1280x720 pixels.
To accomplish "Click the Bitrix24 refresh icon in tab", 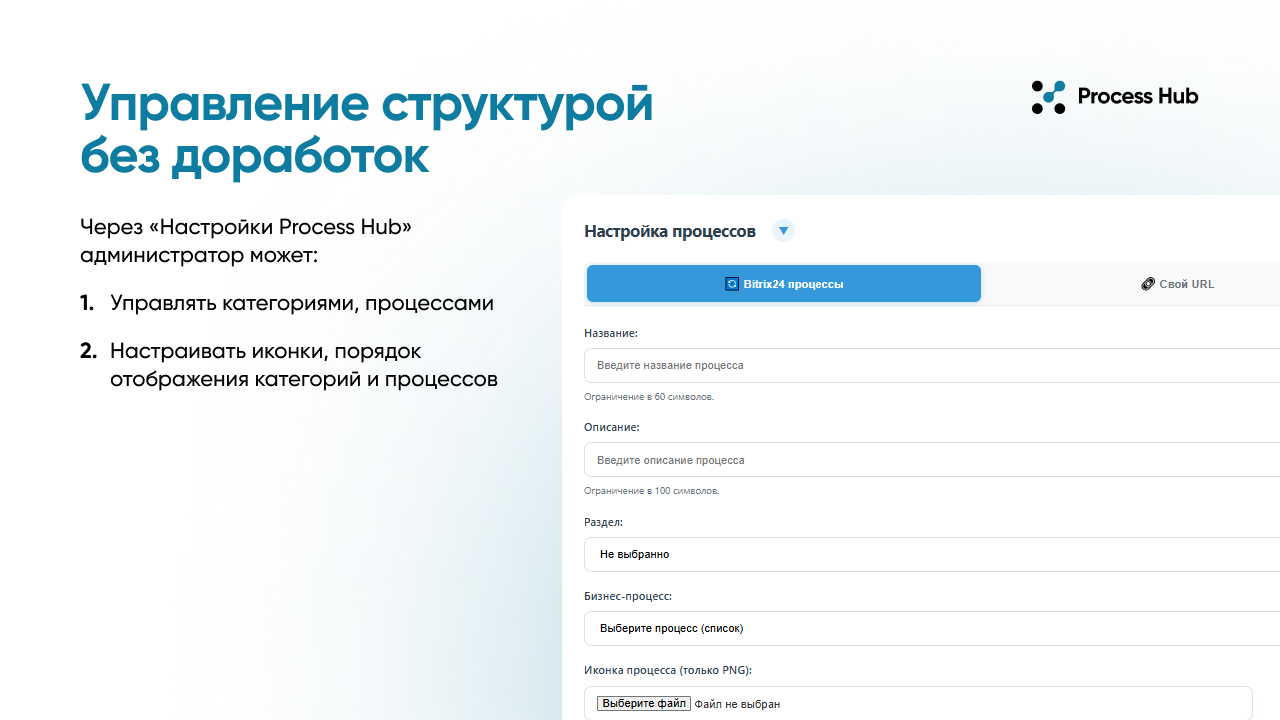I will pyautogui.click(x=732, y=284).
